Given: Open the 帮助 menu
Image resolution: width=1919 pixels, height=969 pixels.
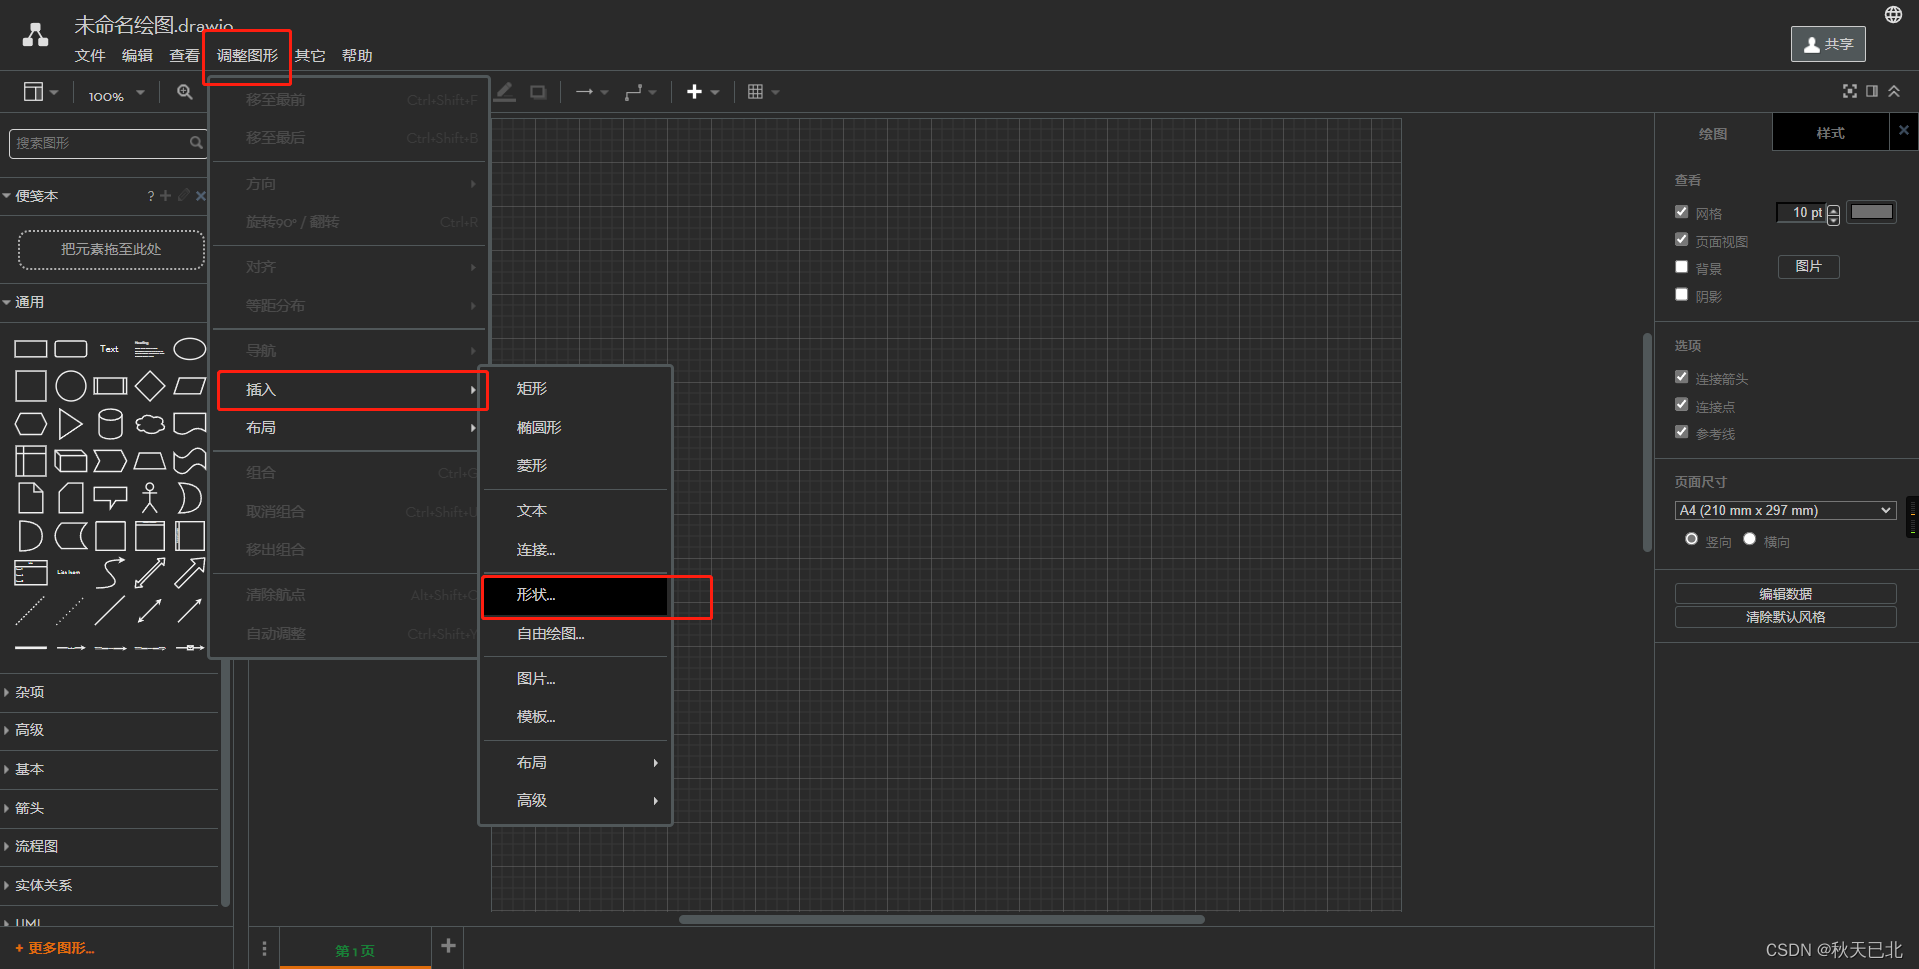Looking at the screenshot, I should coord(357,56).
